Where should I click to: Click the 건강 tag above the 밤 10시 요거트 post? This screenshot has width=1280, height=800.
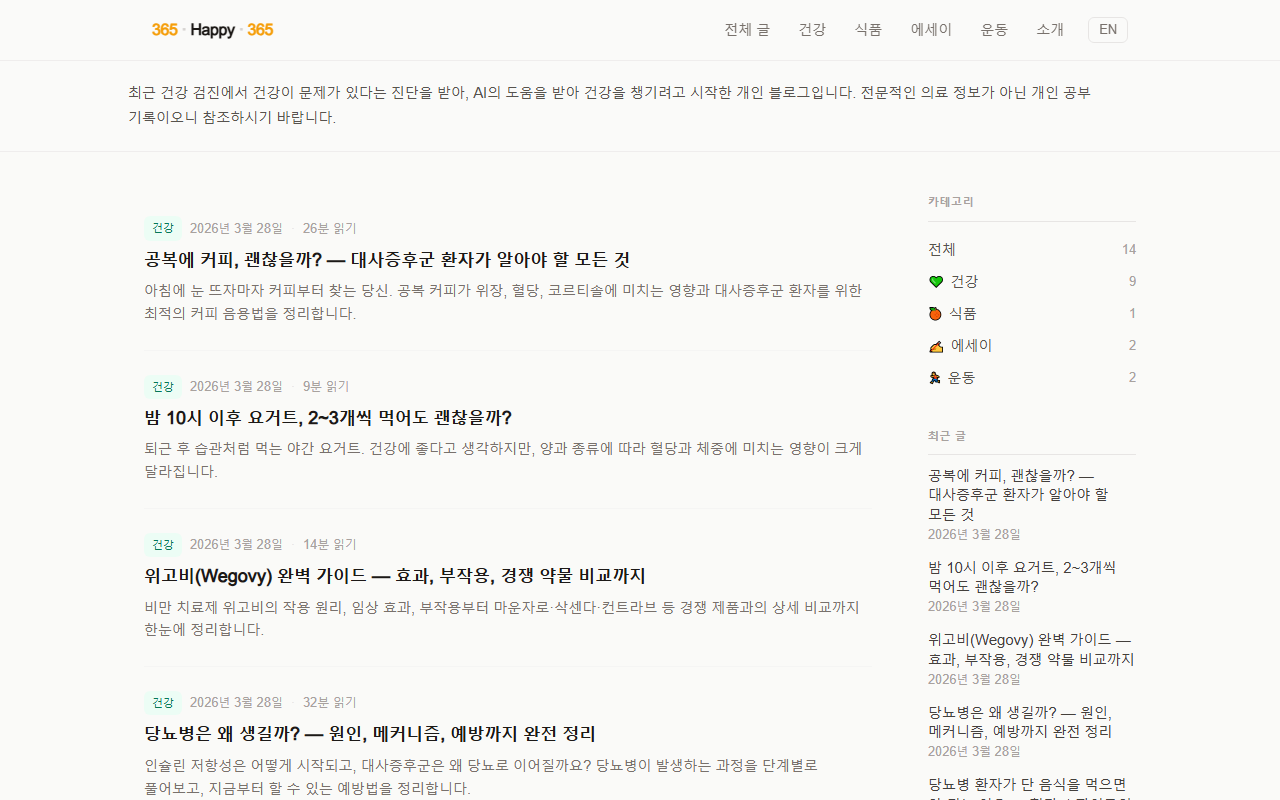click(162, 386)
